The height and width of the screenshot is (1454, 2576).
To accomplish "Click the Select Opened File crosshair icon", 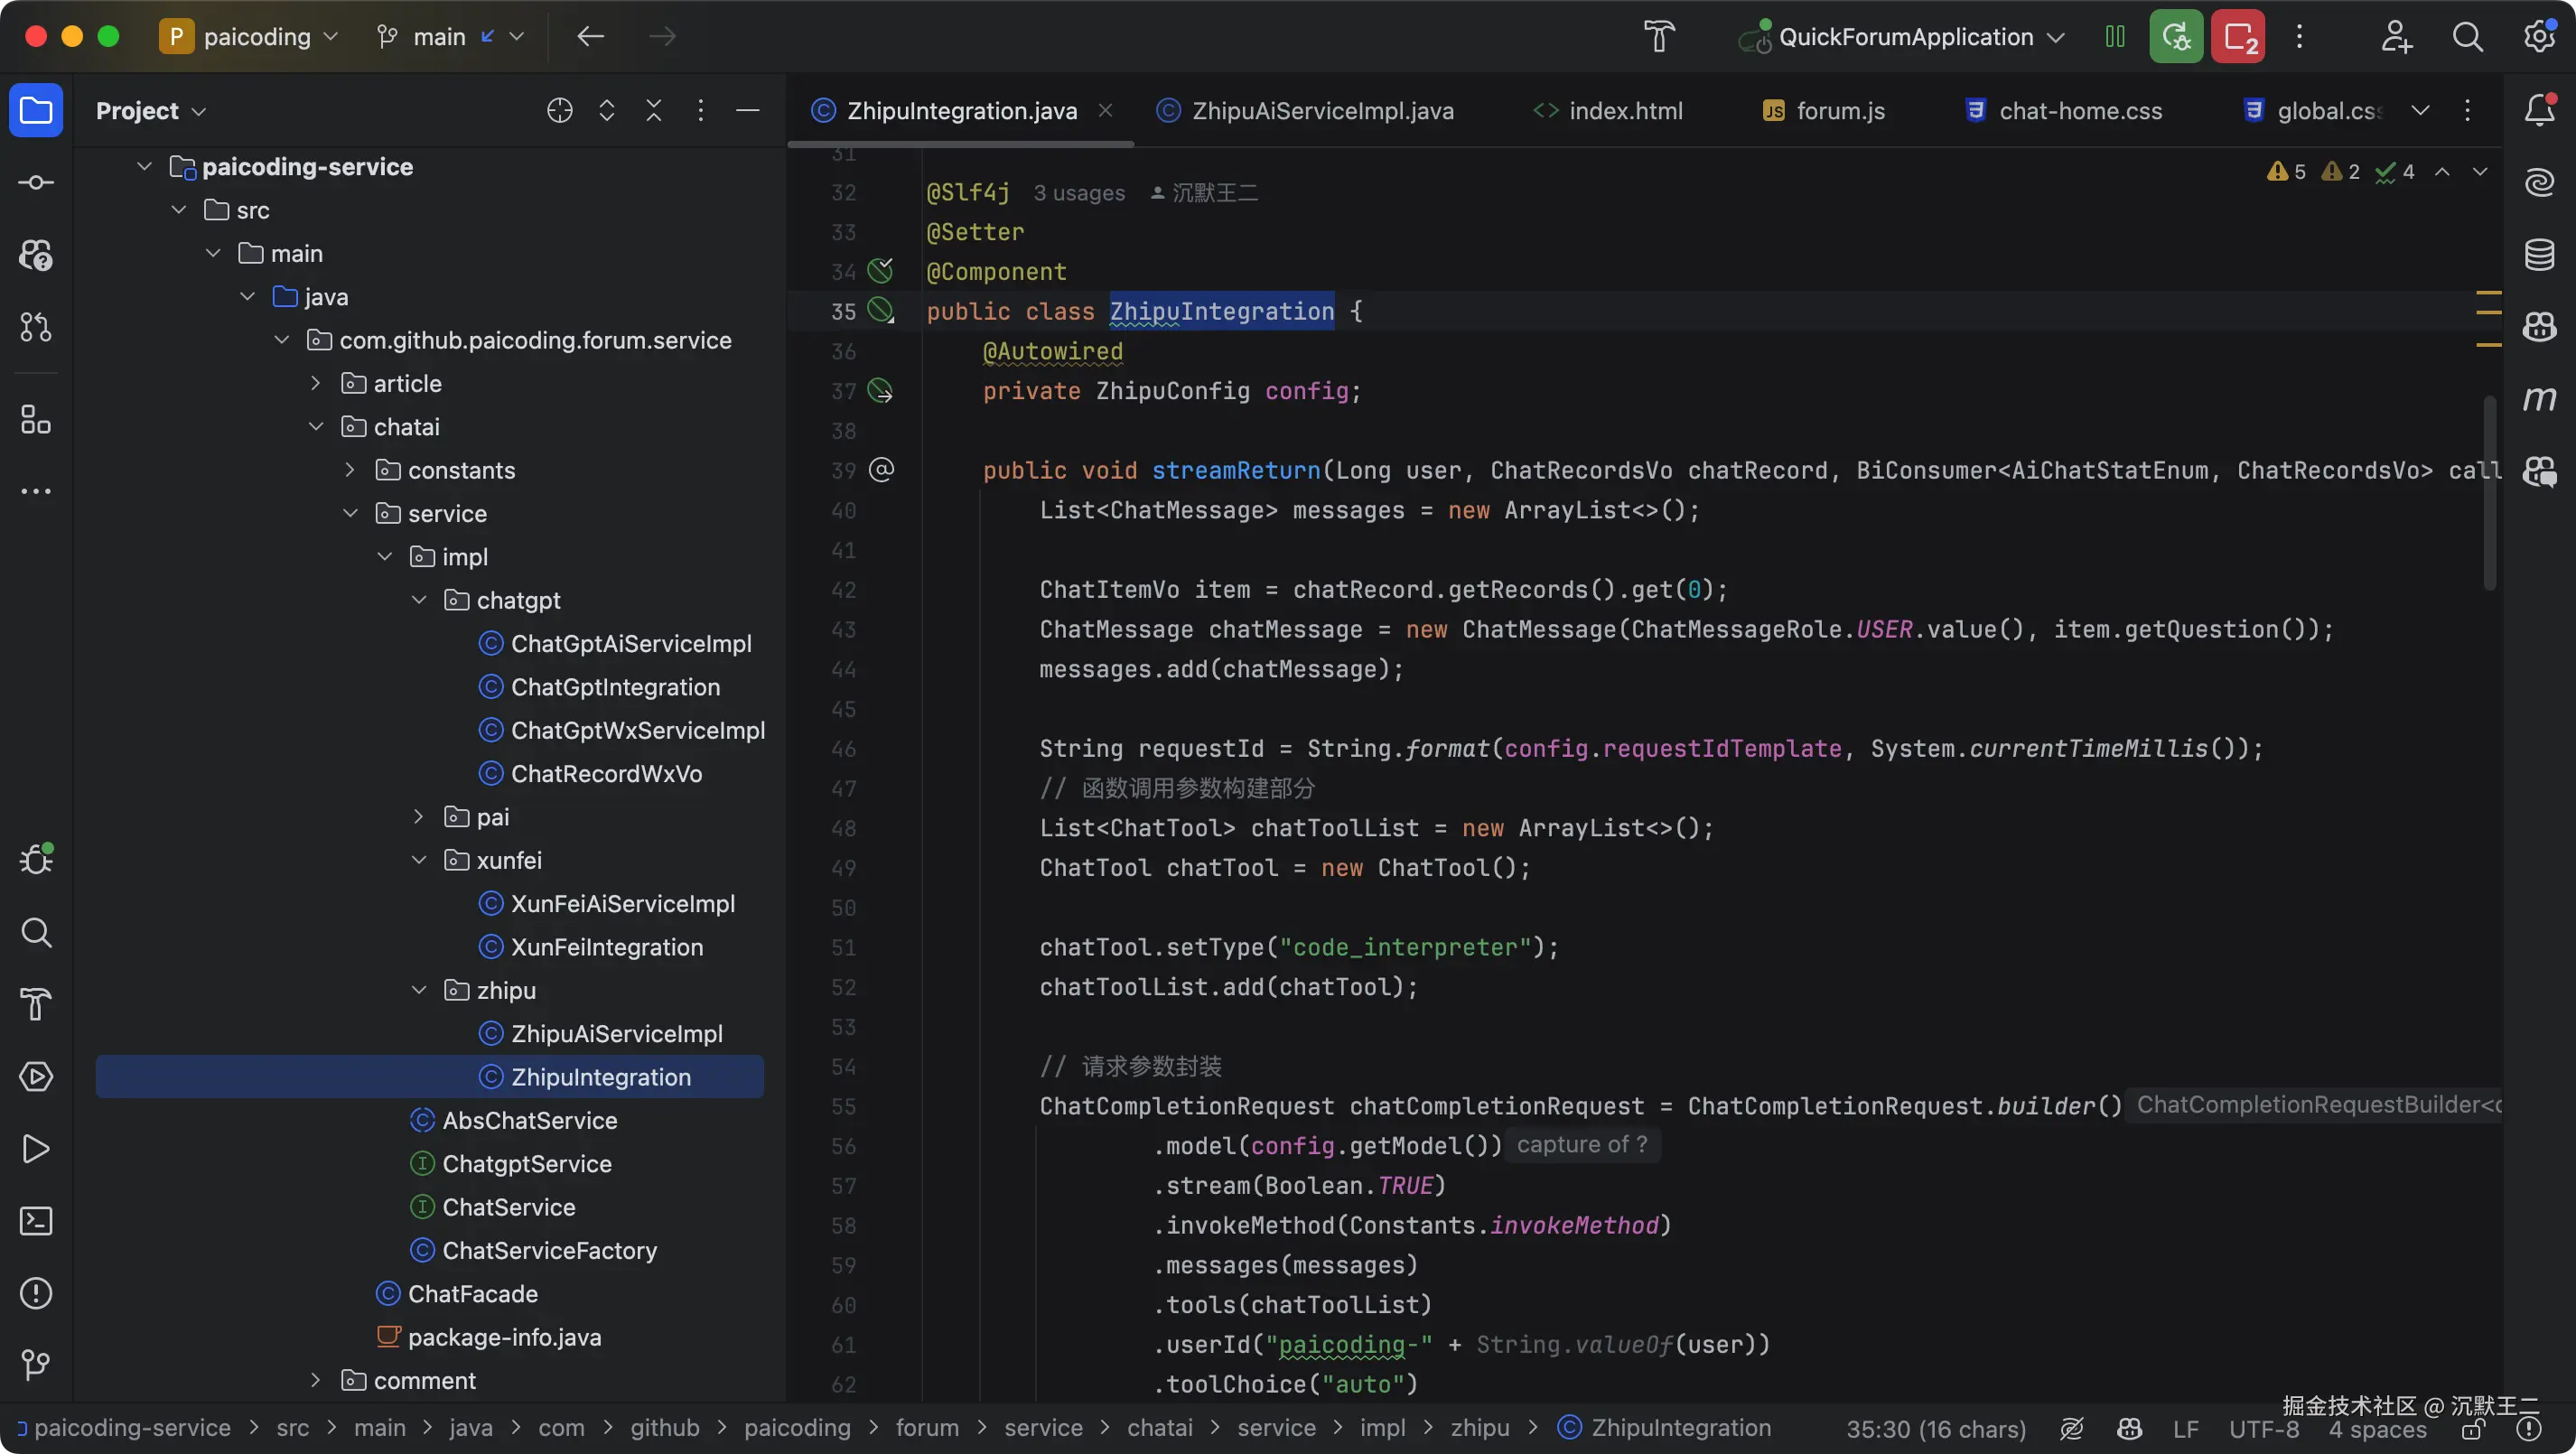I will [x=560, y=111].
